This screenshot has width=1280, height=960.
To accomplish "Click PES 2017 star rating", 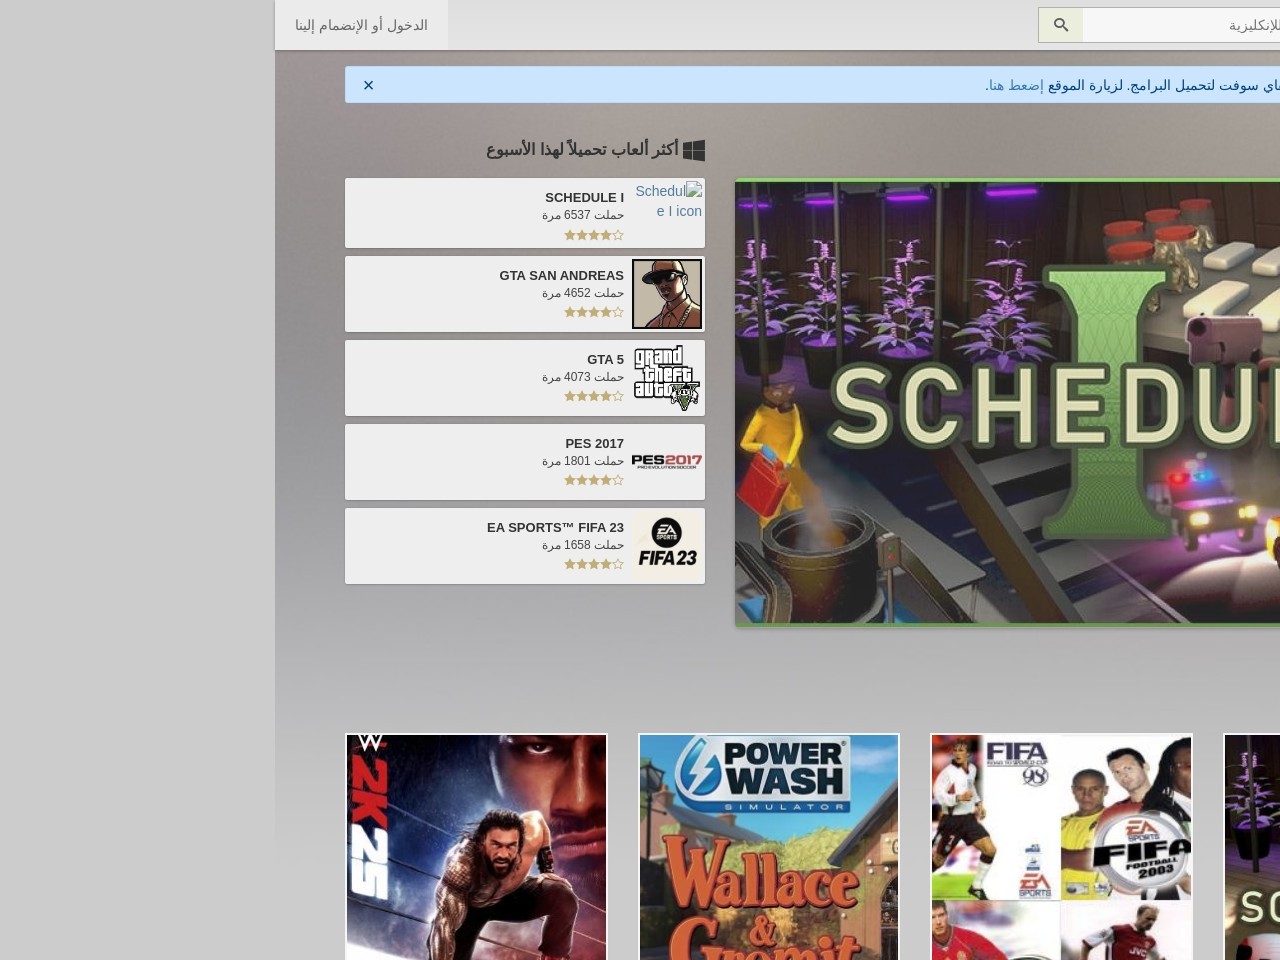I will pos(594,480).
